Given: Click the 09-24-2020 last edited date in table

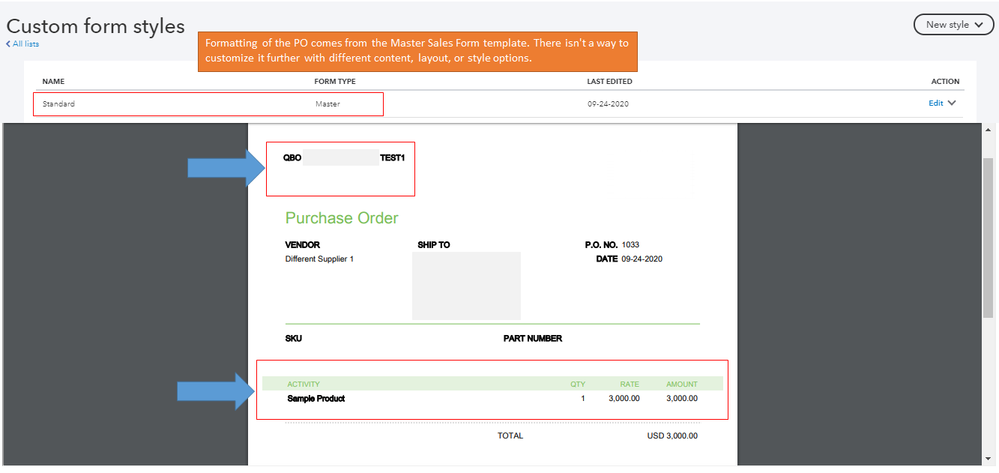Looking at the screenshot, I should [x=609, y=104].
